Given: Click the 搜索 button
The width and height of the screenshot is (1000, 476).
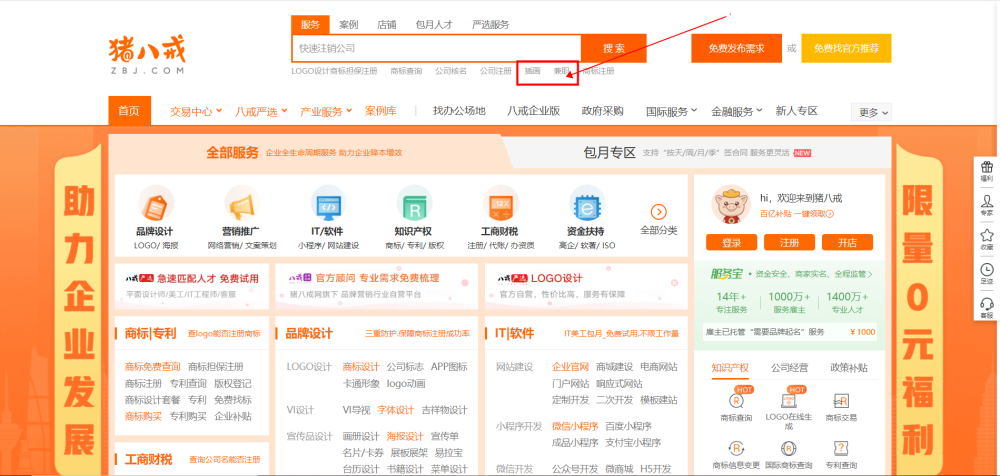Looking at the screenshot, I should [x=614, y=48].
